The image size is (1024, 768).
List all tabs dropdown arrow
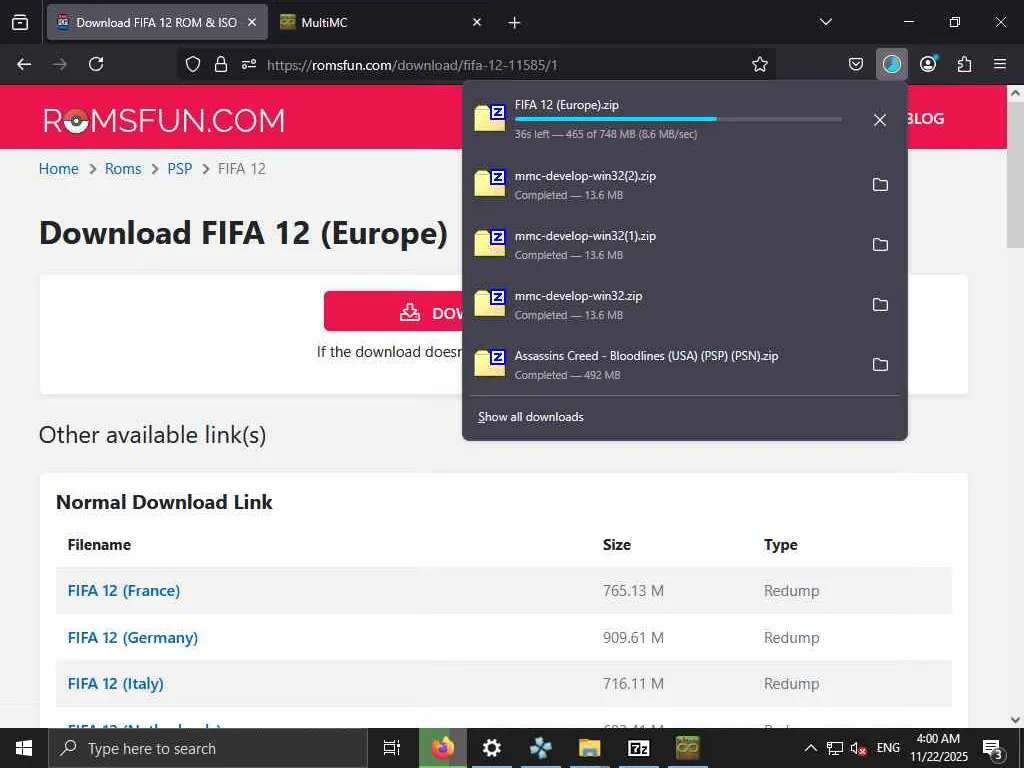coord(825,22)
